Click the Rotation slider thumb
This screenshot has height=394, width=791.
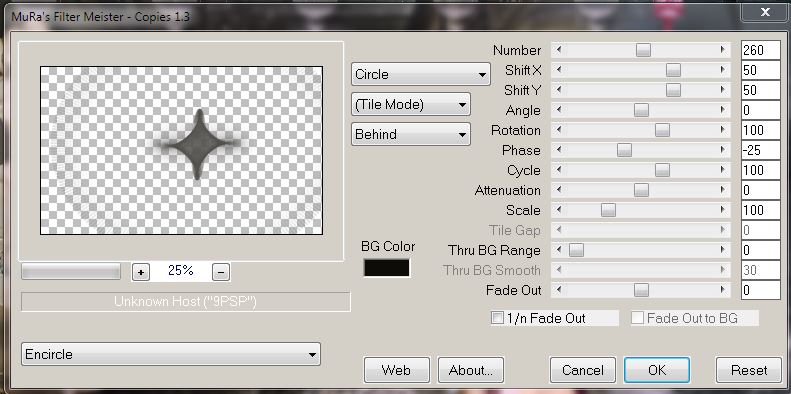(662, 130)
